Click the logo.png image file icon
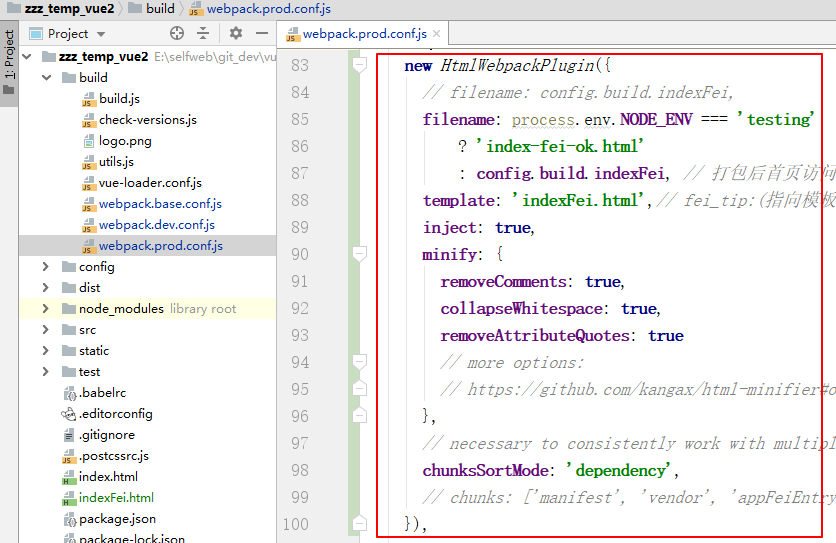Screen dimensions: 836x543 pos(89,141)
